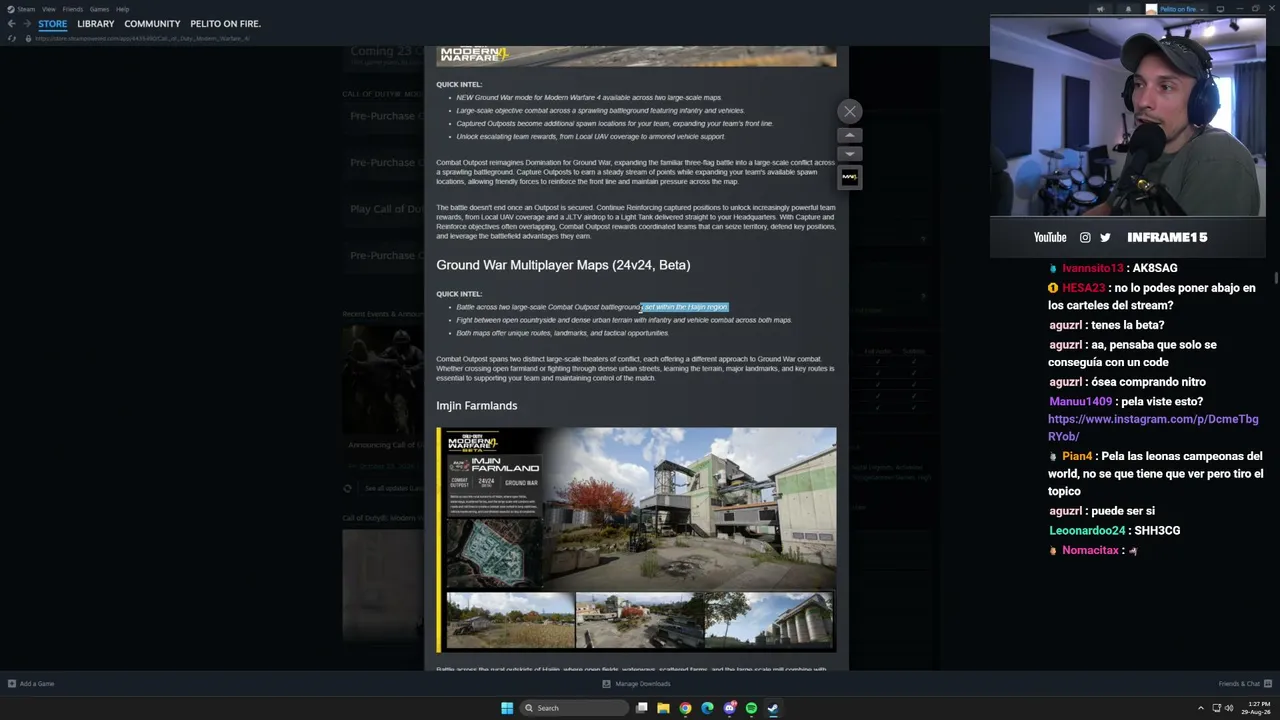Screen dimensions: 1280x720
Task: Open Friends & Chat
Action: [1244, 684]
